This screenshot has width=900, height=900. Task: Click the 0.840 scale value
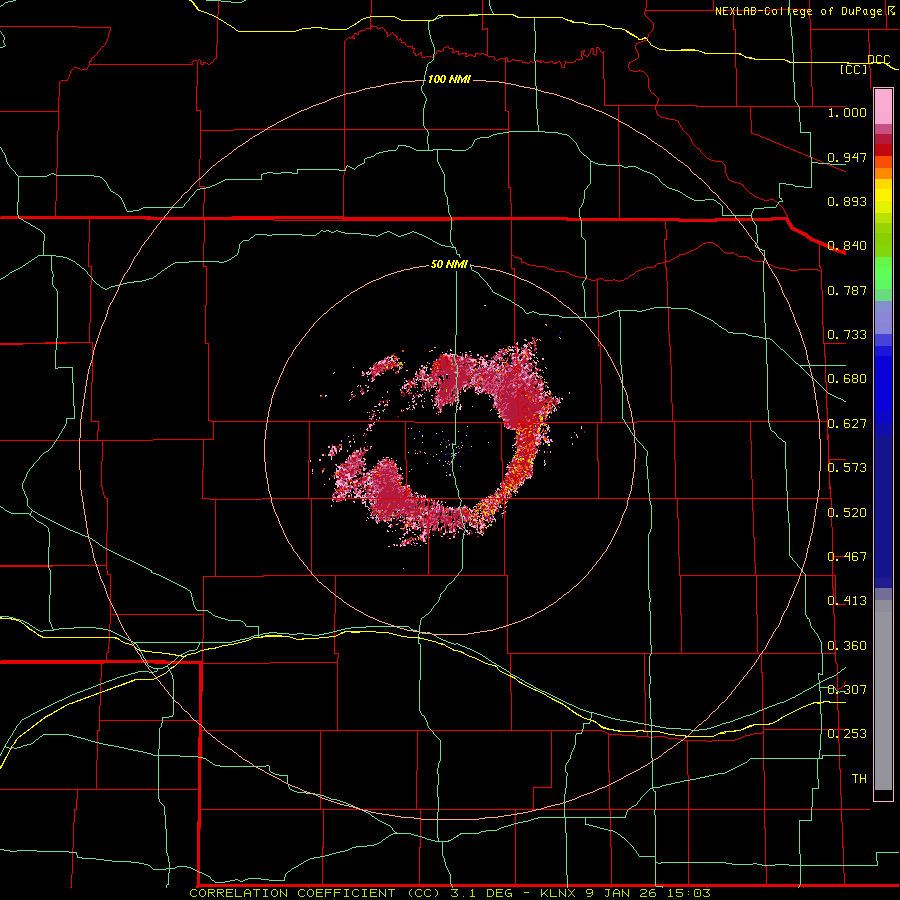[847, 246]
